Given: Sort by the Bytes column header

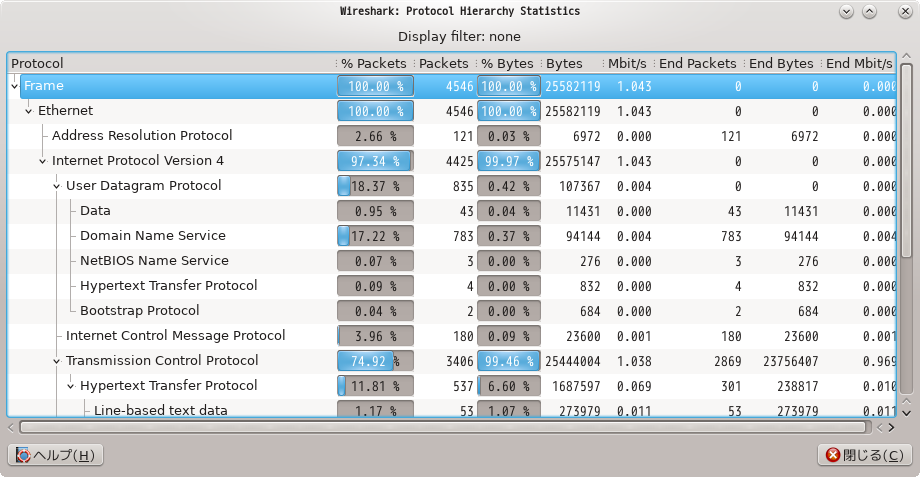Looking at the screenshot, I should [x=572, y=63].
